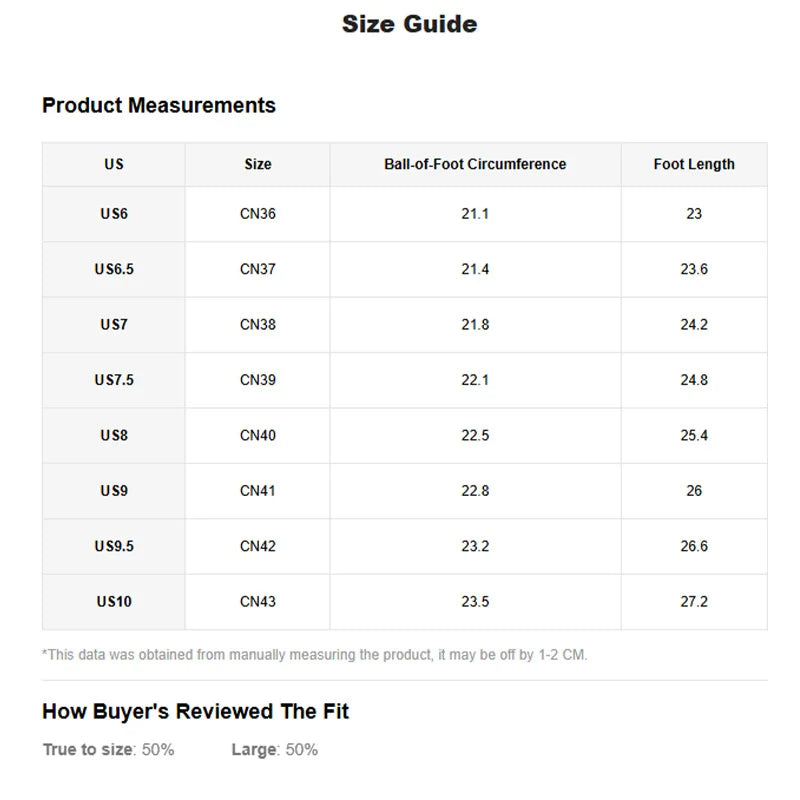Click the Ball-of-Foot Circumference column header

point(475,164)
